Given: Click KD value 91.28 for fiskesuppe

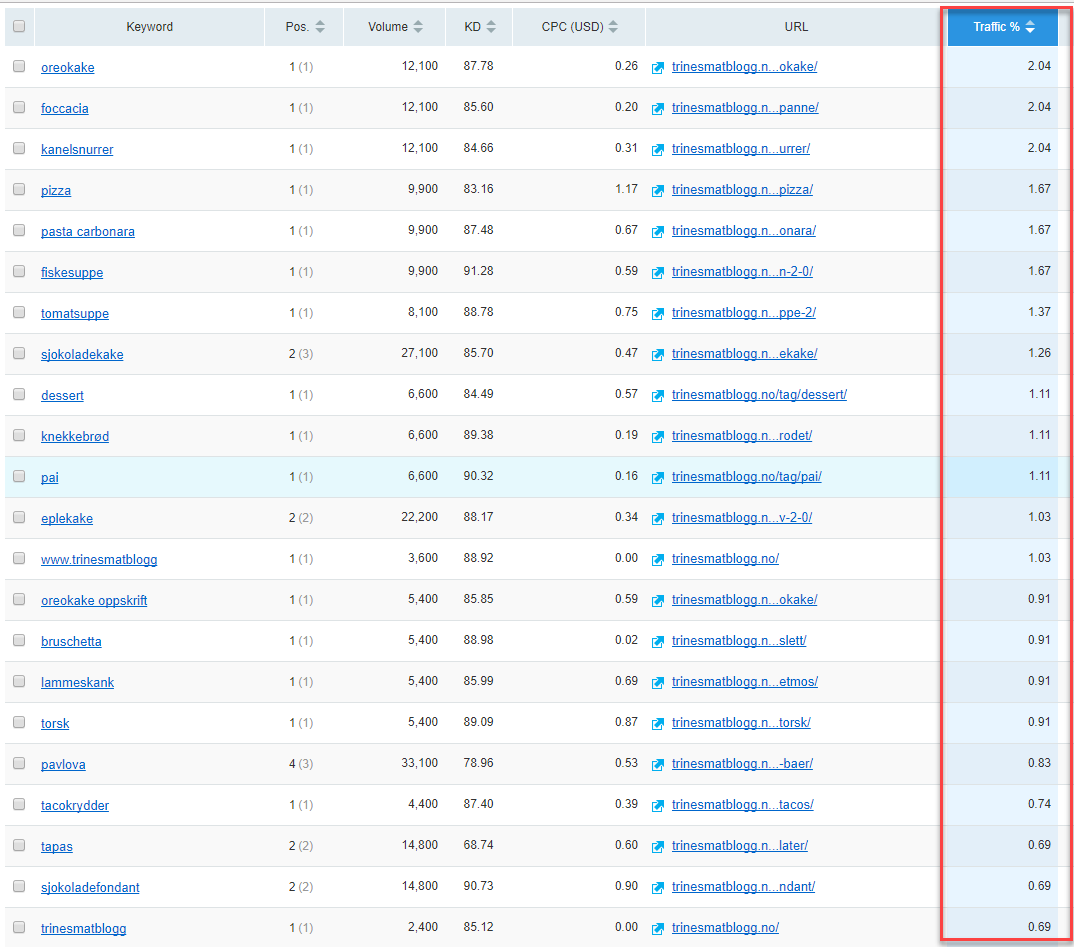Looking at the screenshot, I should pos(478,271).
